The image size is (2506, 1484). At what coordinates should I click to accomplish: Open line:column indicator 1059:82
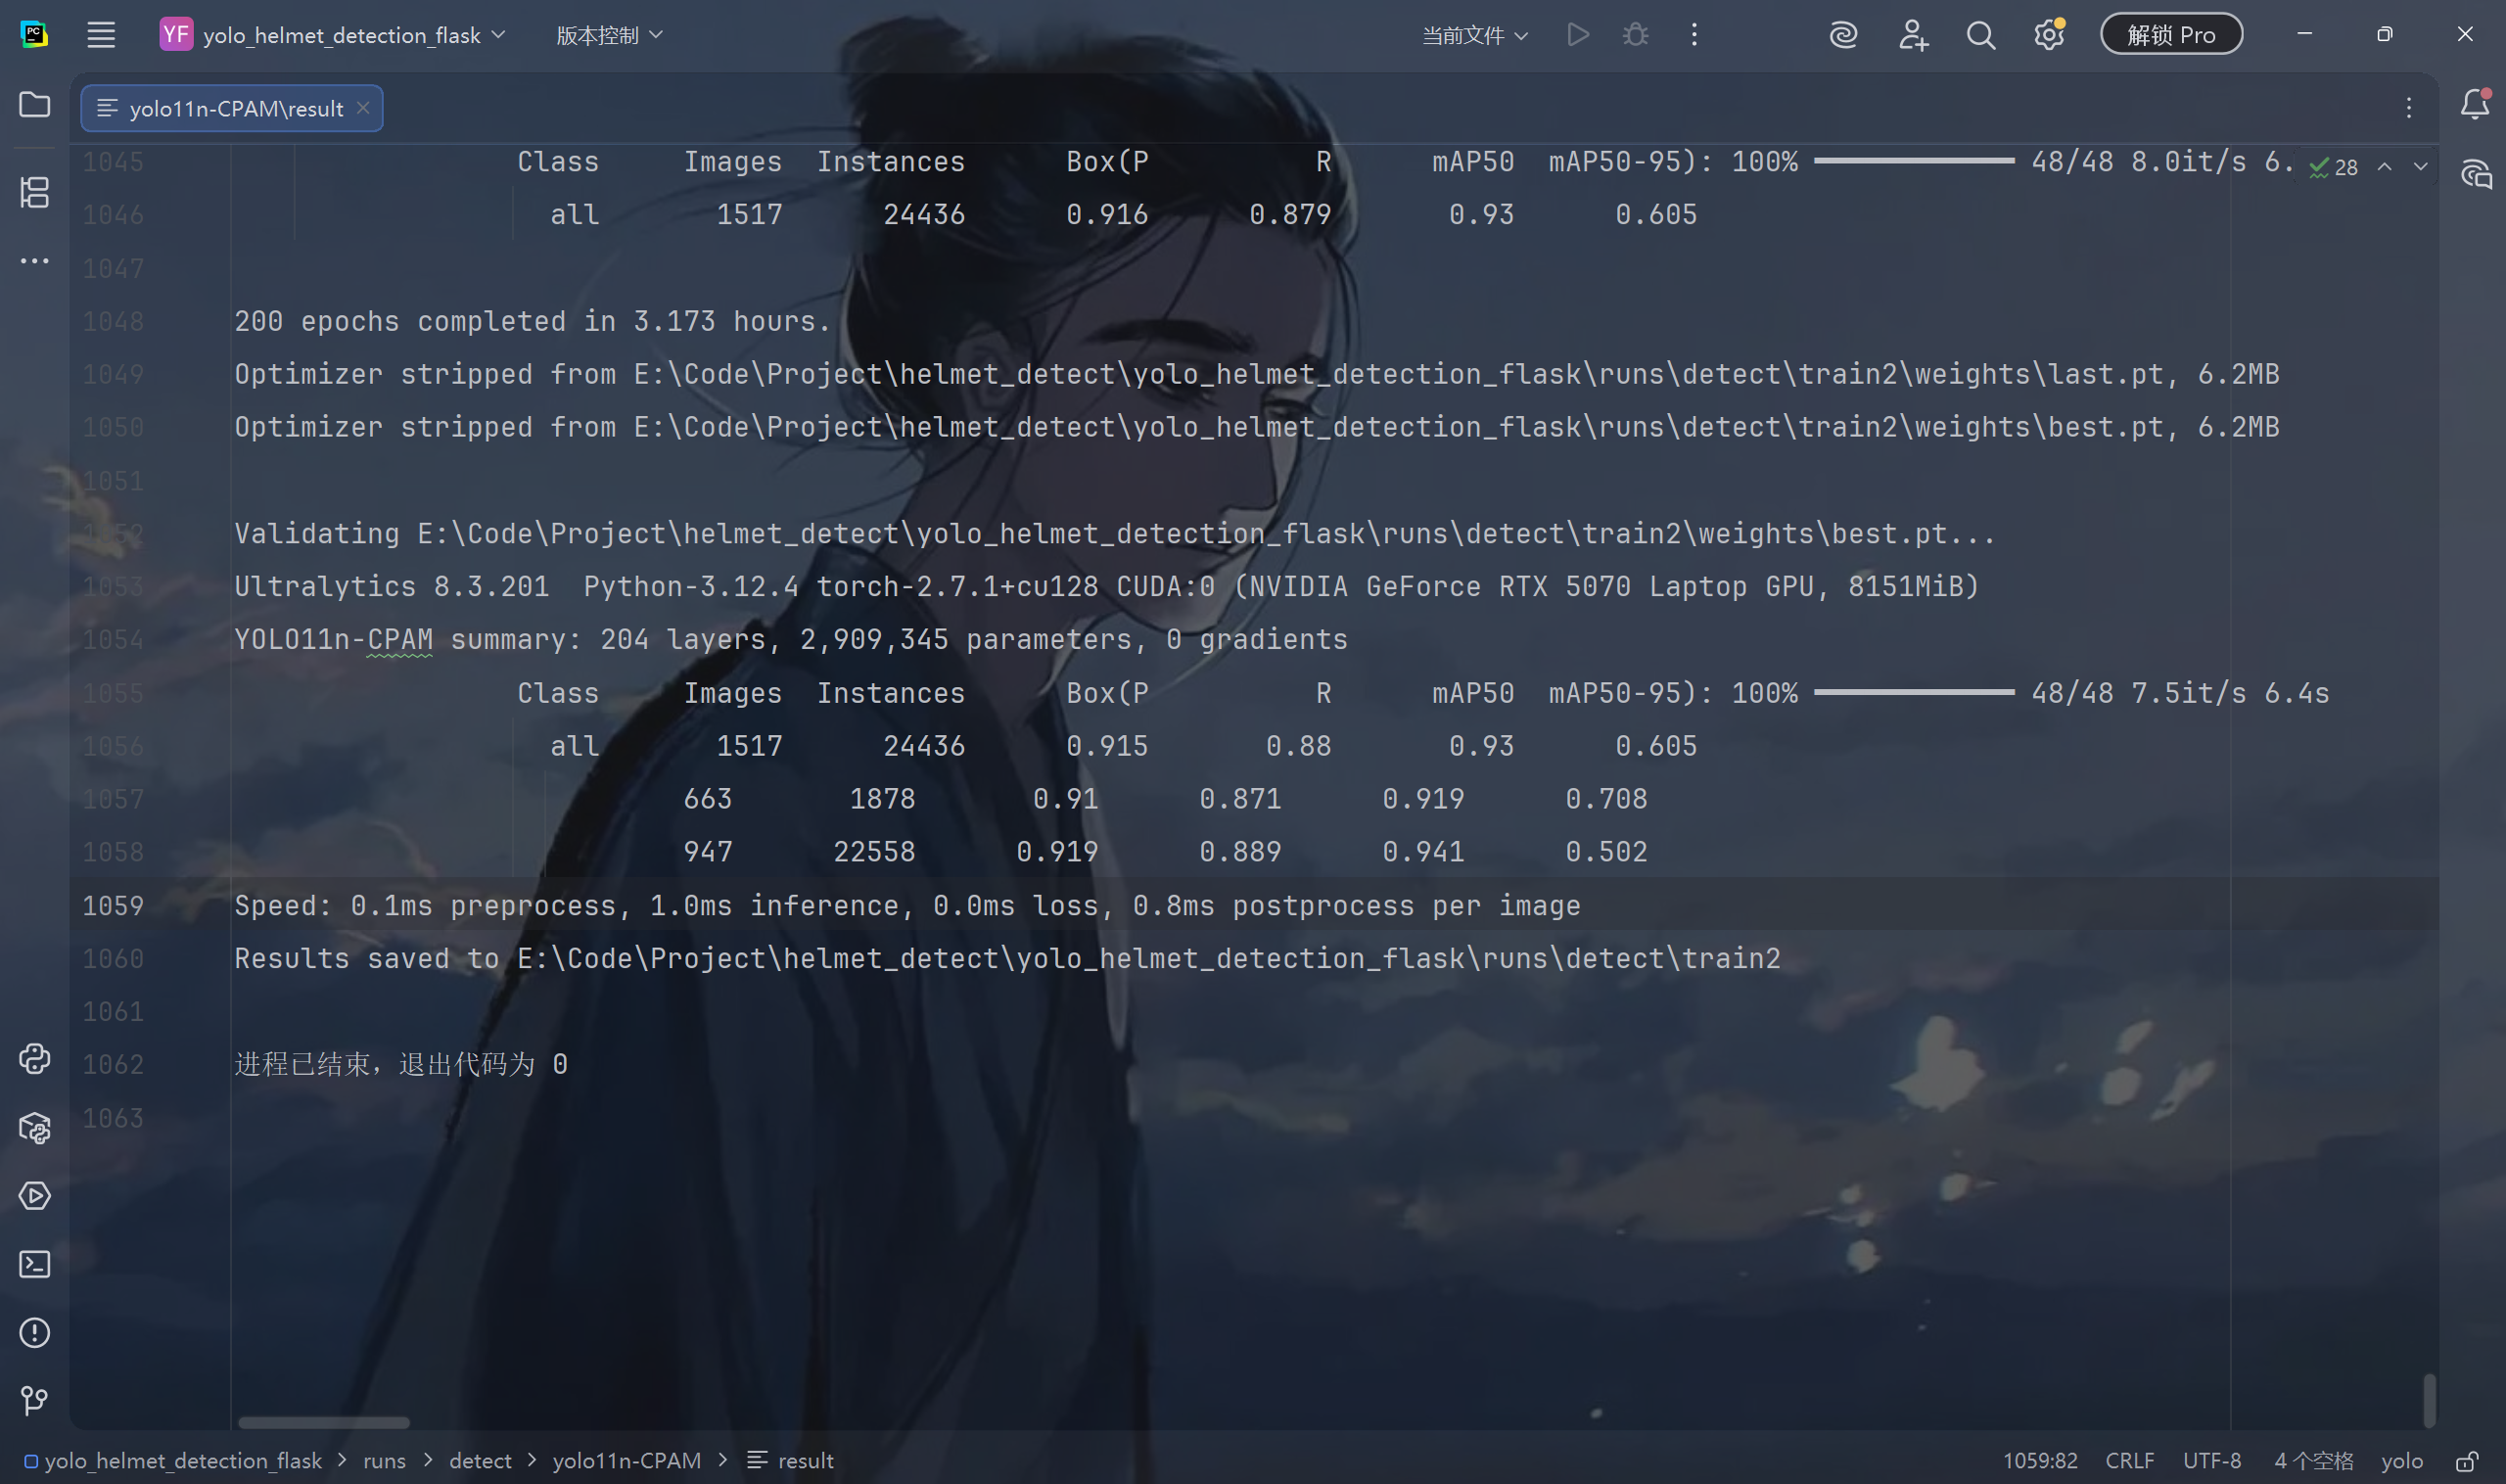point(2040,1461)
